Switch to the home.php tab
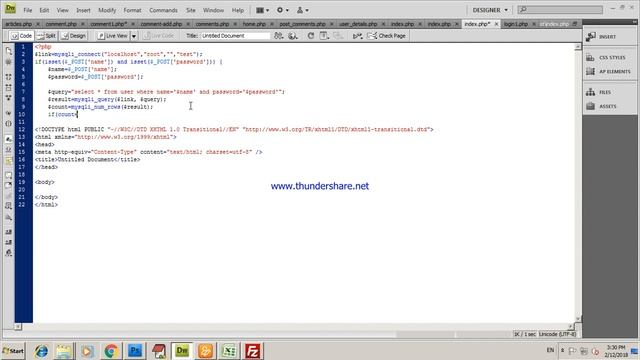Image resolution: width=640 pixels, height=360 pixels. tap(254, 24)
